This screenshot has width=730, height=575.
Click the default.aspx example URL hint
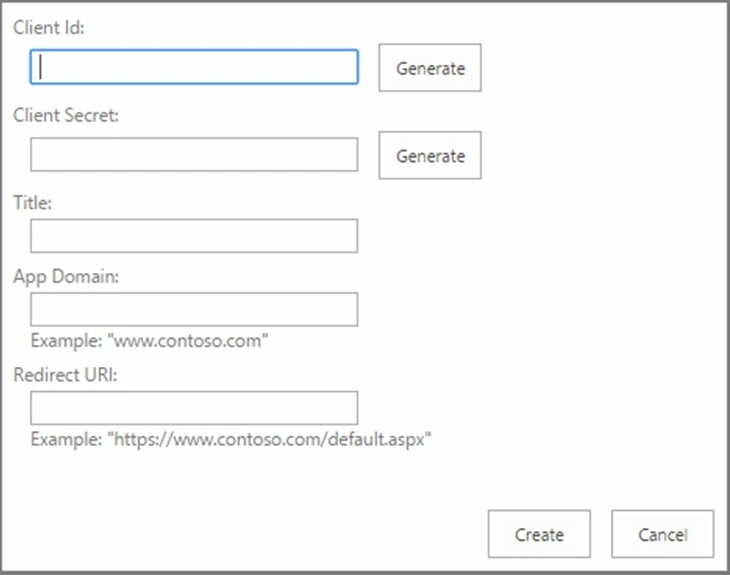pos(231,440)
